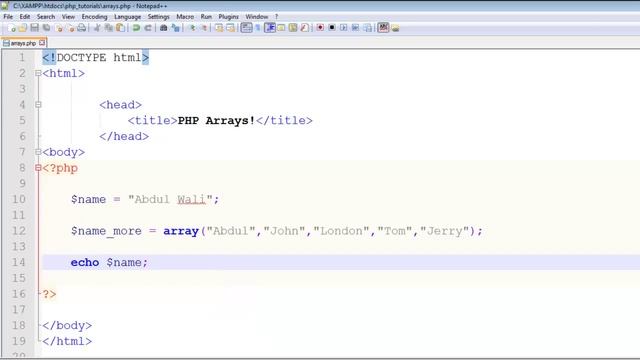Open Find with the binoculars icon
Viewport: 640px width, 360px height.
pyautogui.click(x=163, y=28)
